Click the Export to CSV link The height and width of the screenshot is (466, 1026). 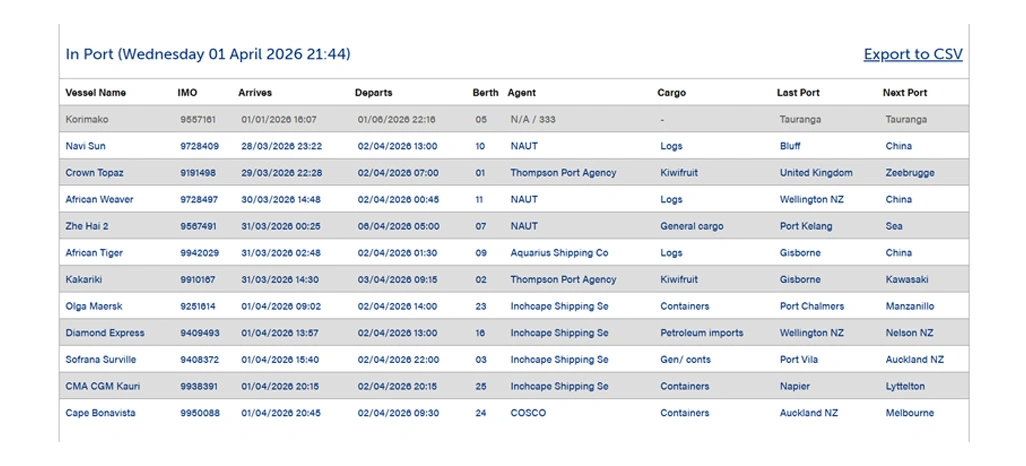[x=912, y=54]
